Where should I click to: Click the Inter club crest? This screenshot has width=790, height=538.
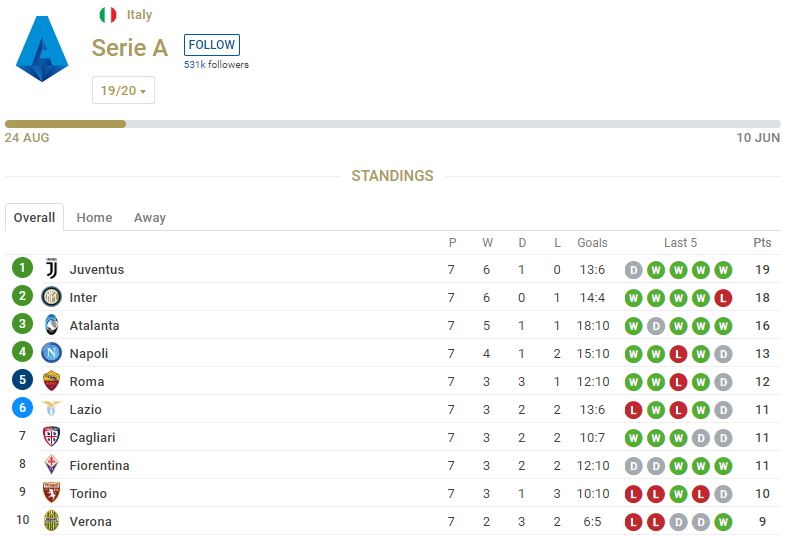tap(52, 297)
